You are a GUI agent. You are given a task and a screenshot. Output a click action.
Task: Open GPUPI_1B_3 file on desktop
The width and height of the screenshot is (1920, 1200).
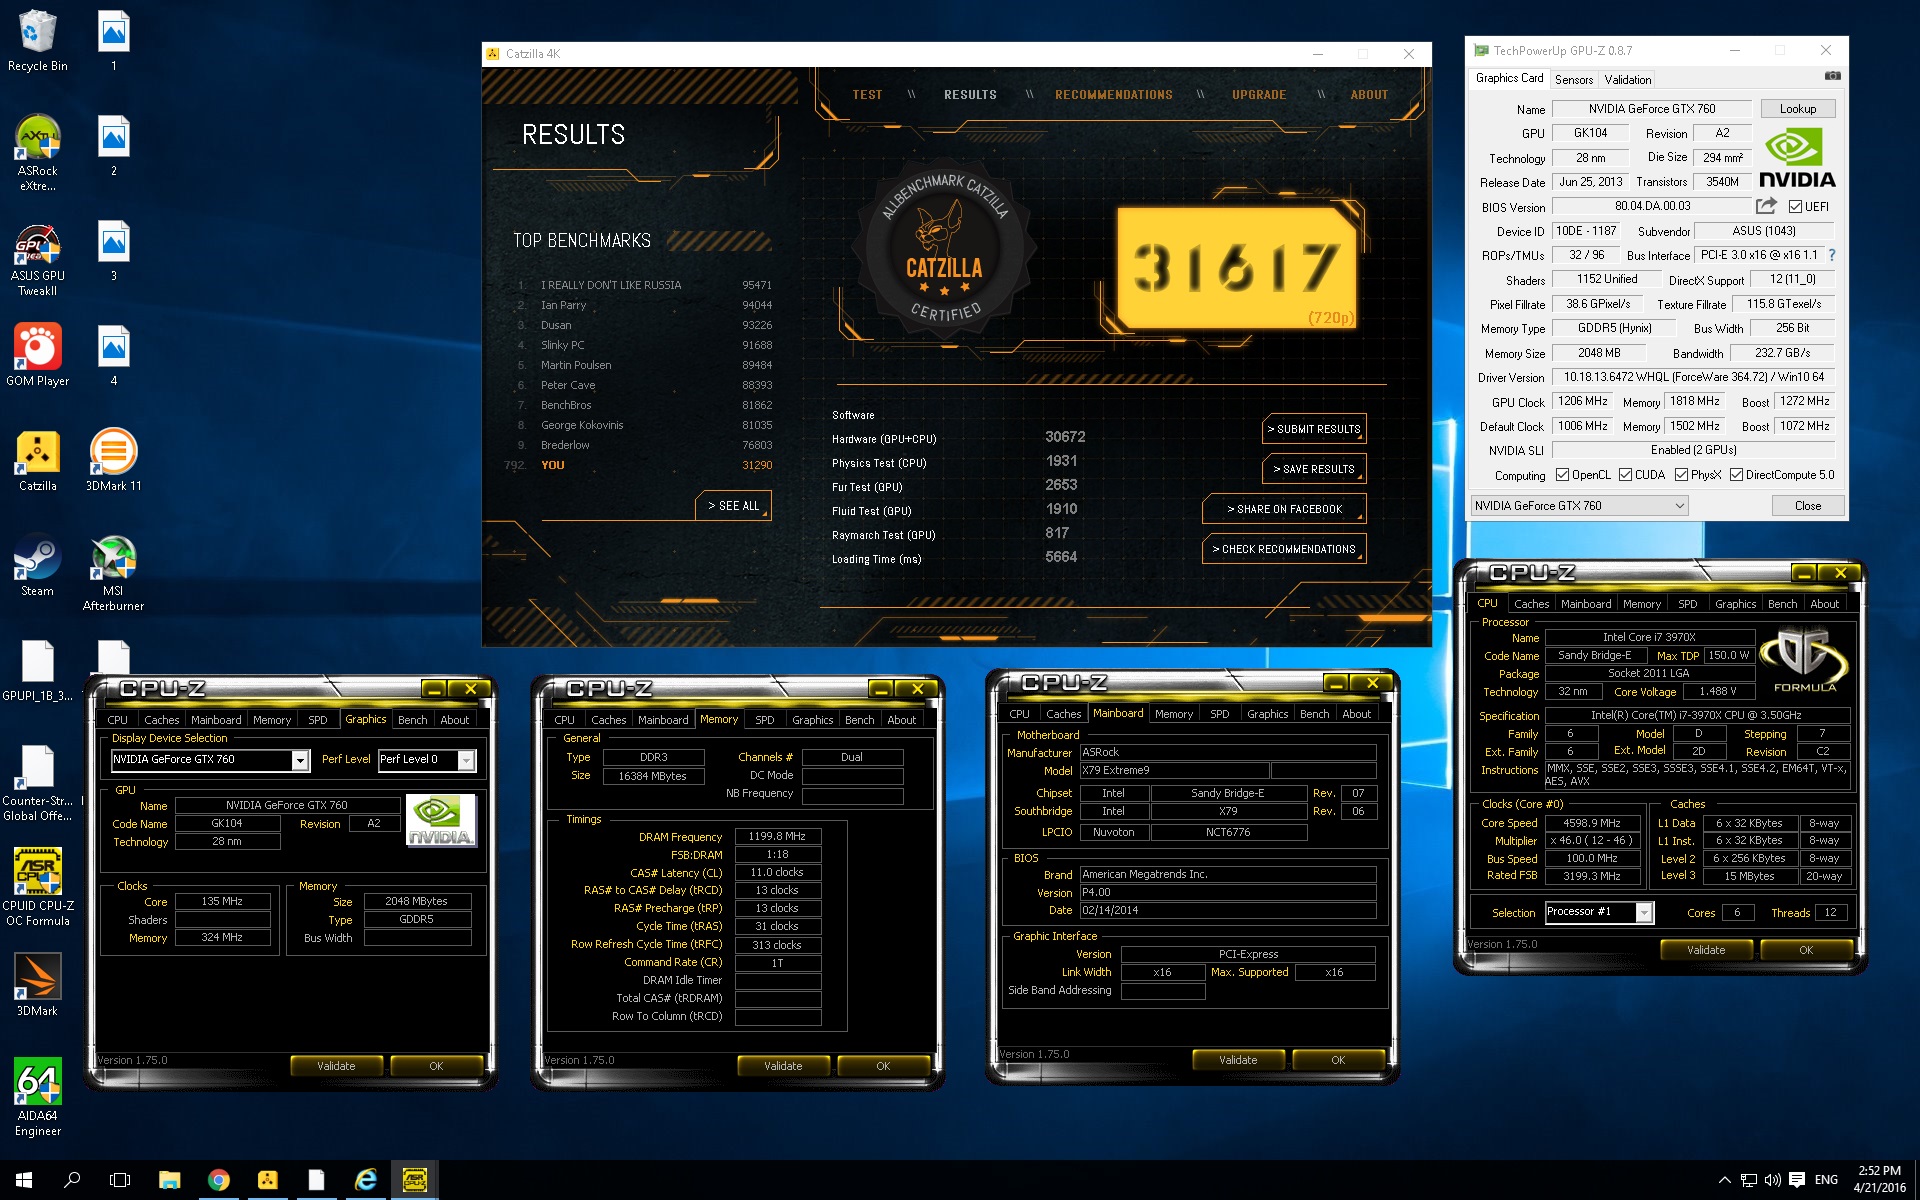tap(37, 671)
